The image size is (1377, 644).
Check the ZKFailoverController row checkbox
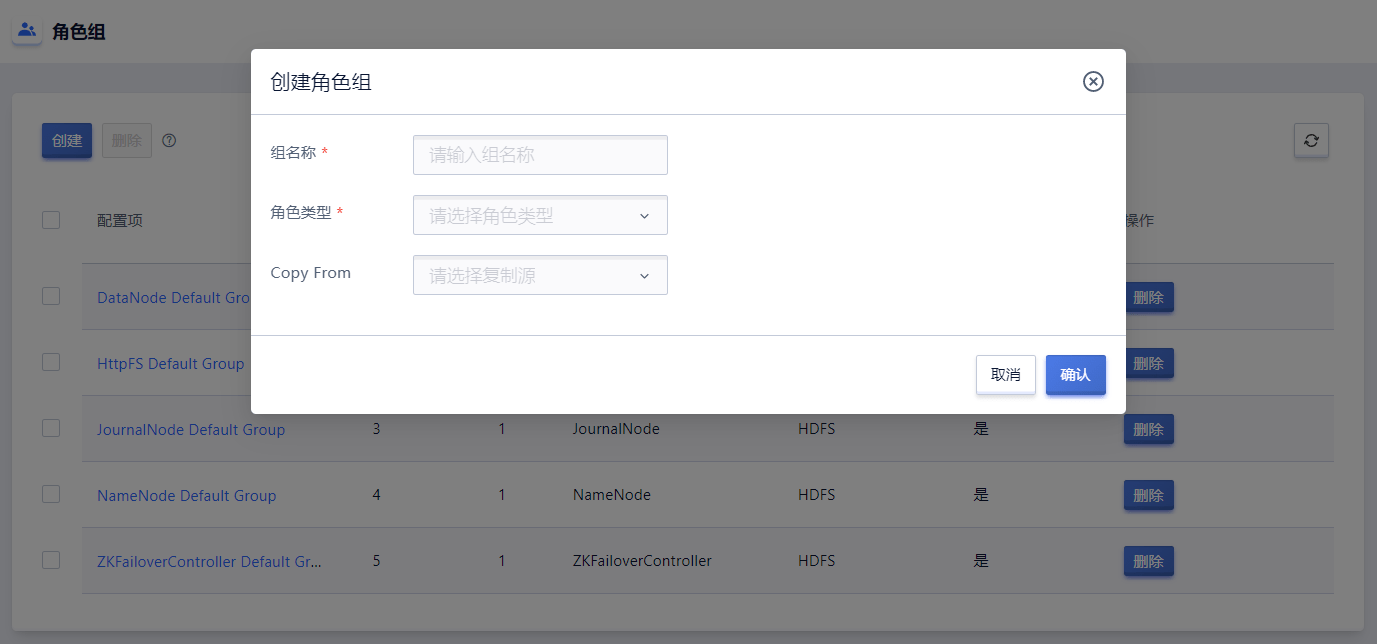(51, 560)
